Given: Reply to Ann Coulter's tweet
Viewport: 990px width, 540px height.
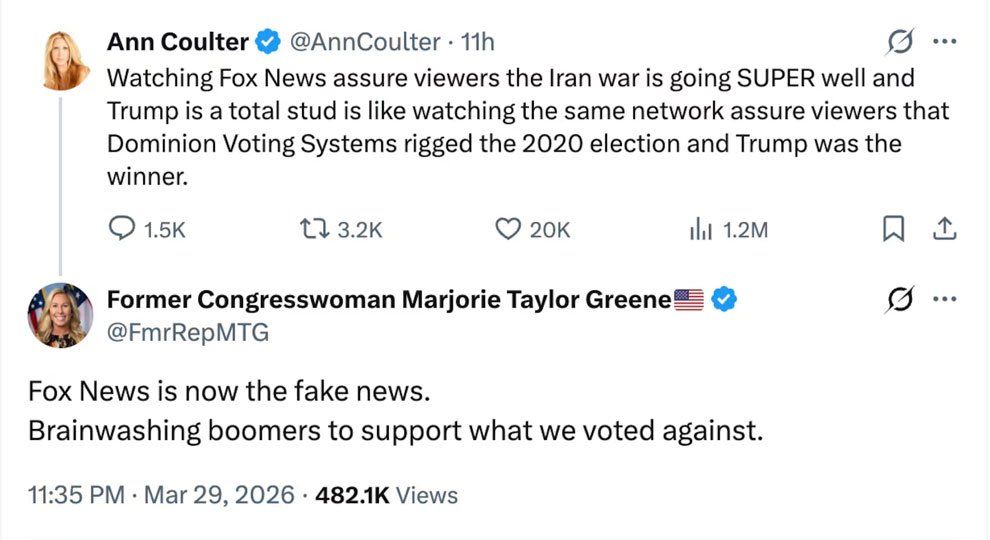Looking at the screenshot, I should [122, 229].
